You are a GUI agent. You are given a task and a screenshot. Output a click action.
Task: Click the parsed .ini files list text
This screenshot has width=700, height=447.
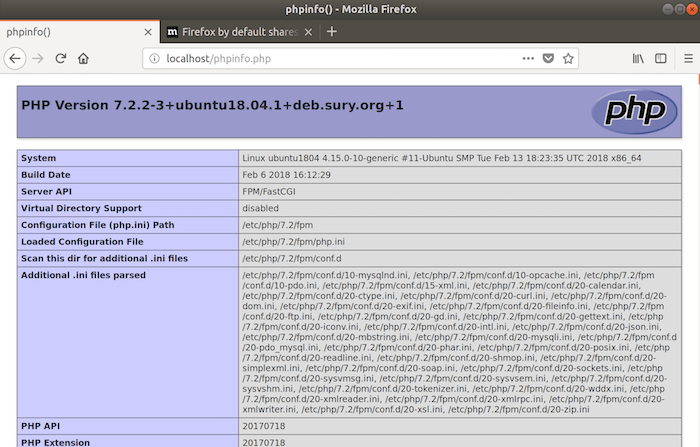459,342
